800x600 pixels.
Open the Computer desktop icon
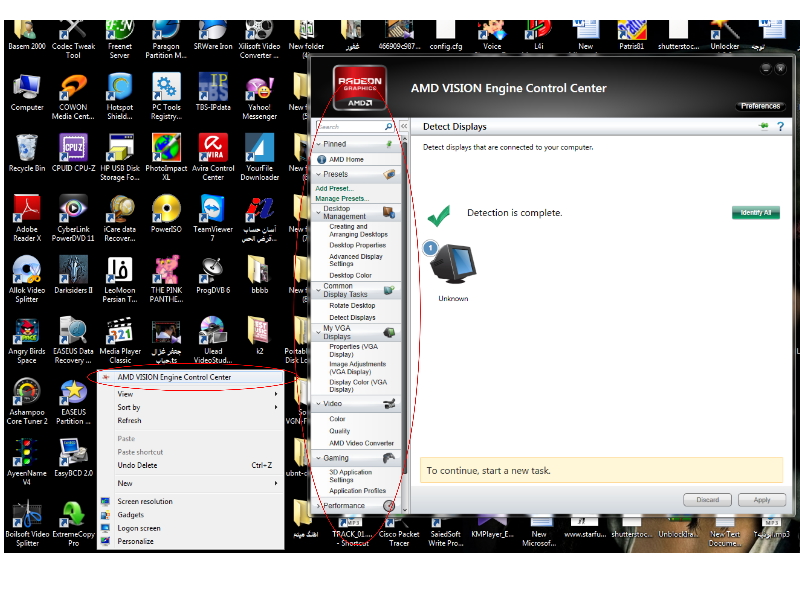27,93
